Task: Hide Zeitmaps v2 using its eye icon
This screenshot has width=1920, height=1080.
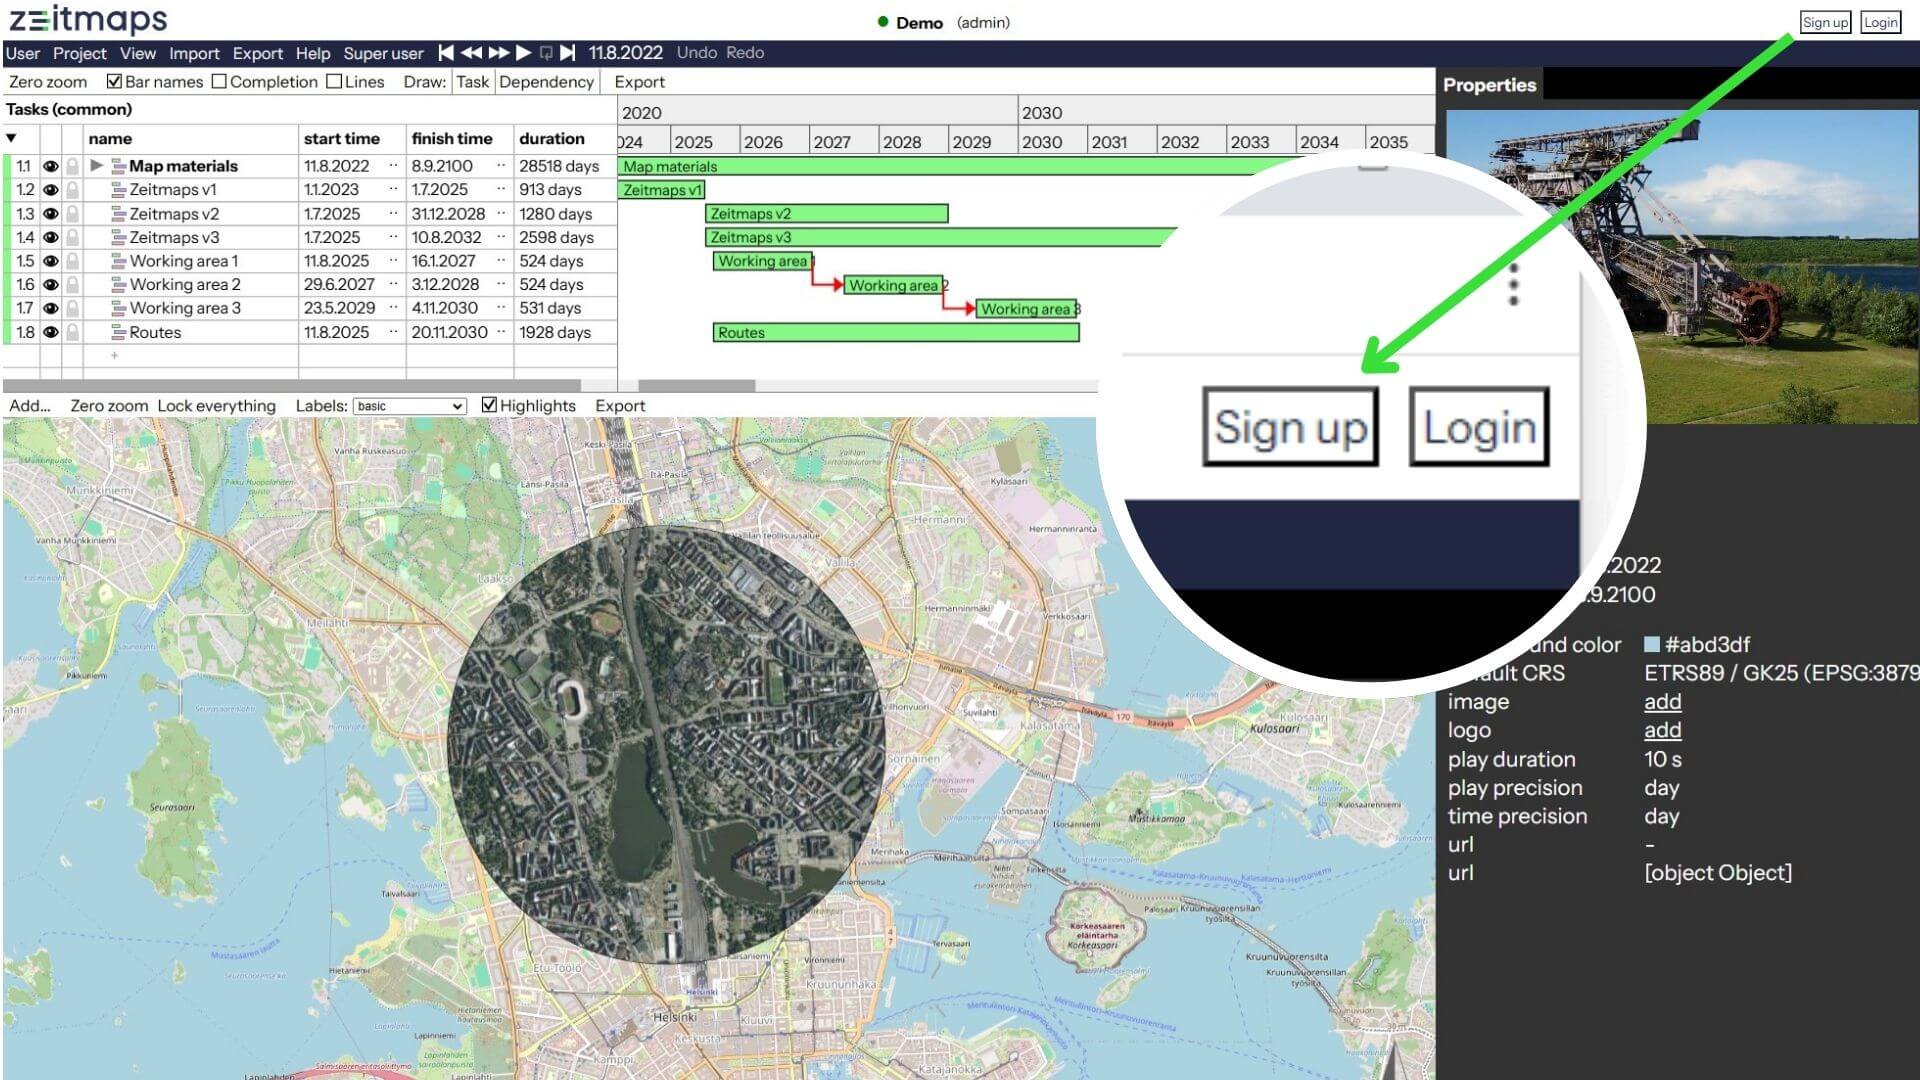Action: click(x=50, y=214)
